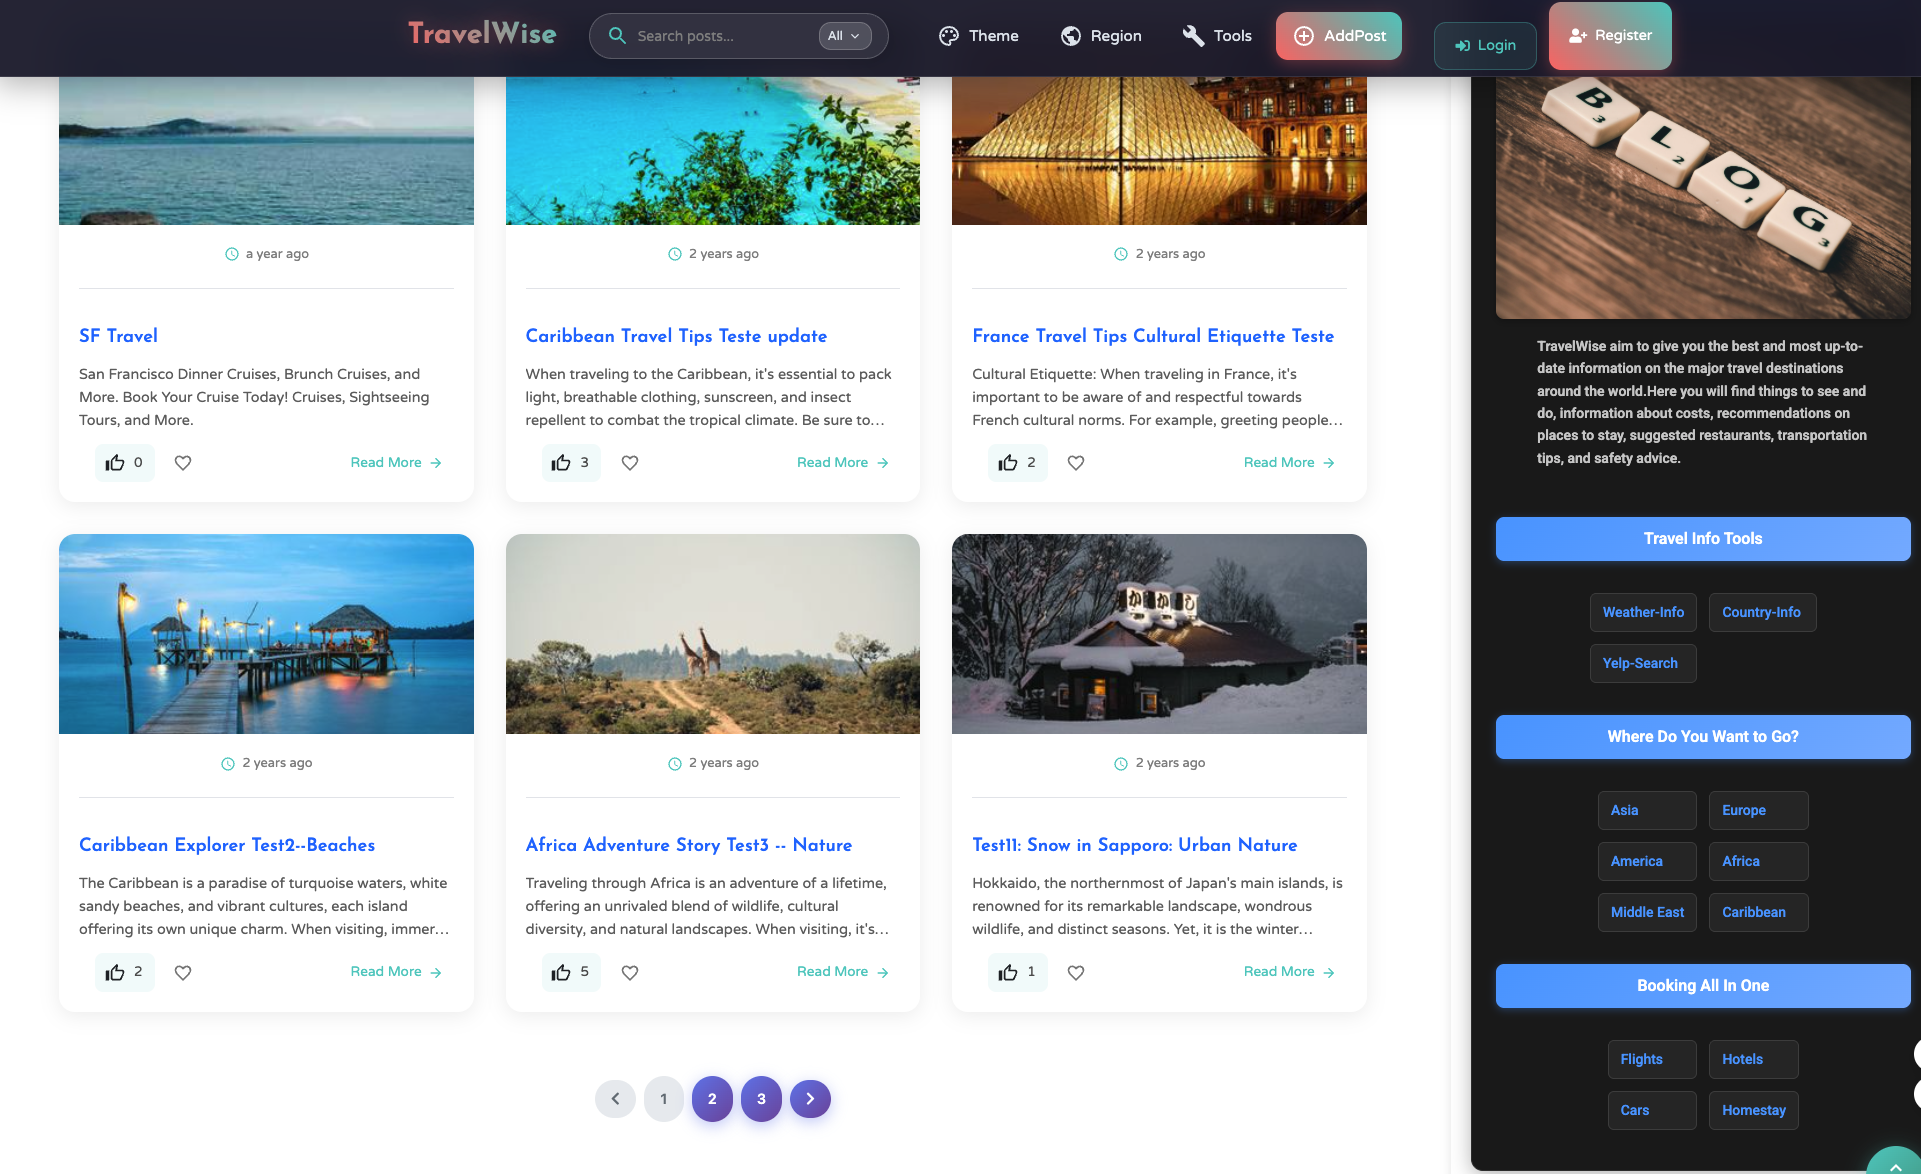Click the AddPost button
The image size is (1921, 1174).
coord(1339,36)
